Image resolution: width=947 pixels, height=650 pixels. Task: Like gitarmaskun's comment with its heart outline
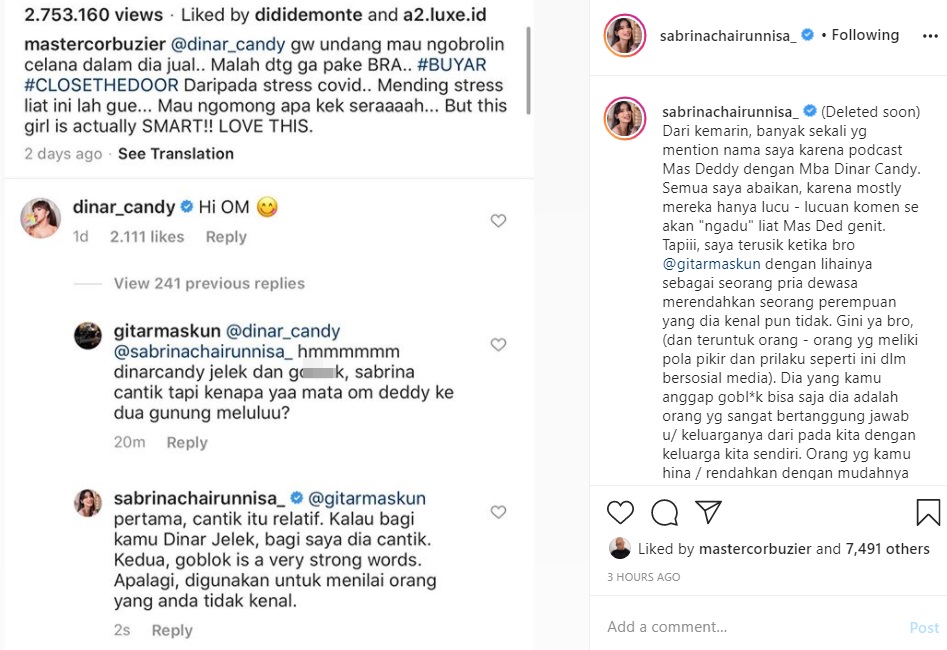(x=498, y=345)
